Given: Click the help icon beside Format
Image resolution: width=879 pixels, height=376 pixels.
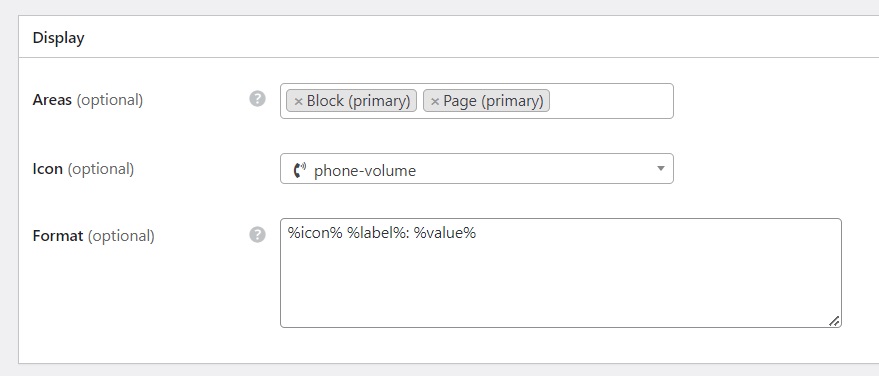Looking at the screenshot, I should (x=257, y=235).
